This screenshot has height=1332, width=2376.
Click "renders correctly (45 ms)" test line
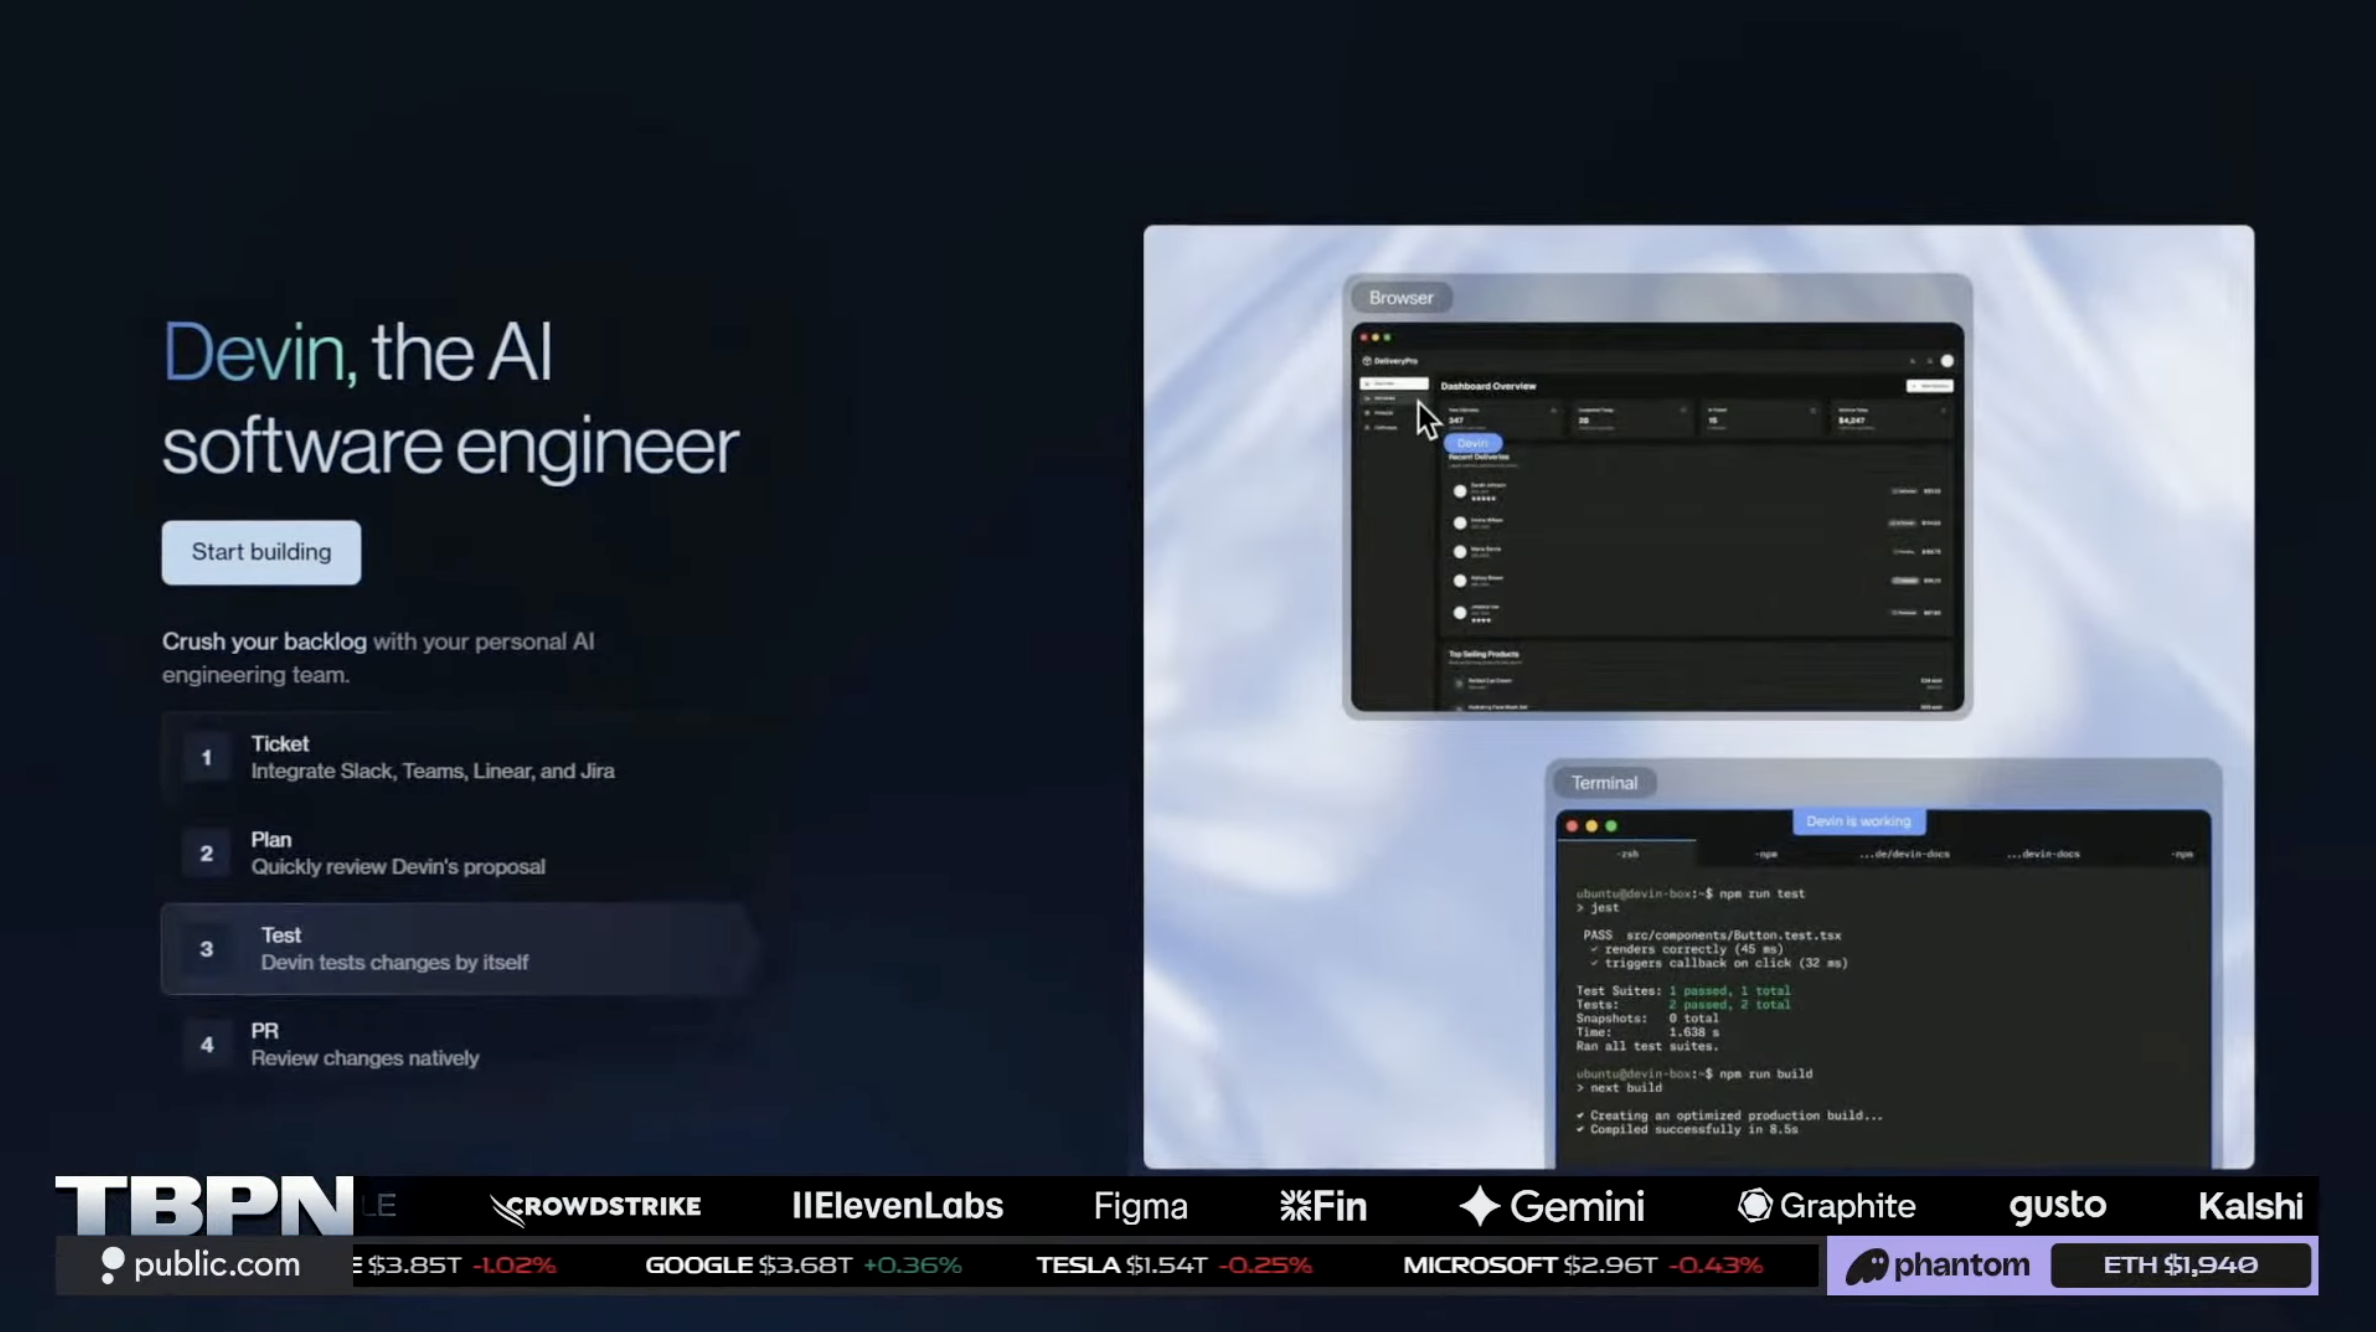coord(1687,950)
